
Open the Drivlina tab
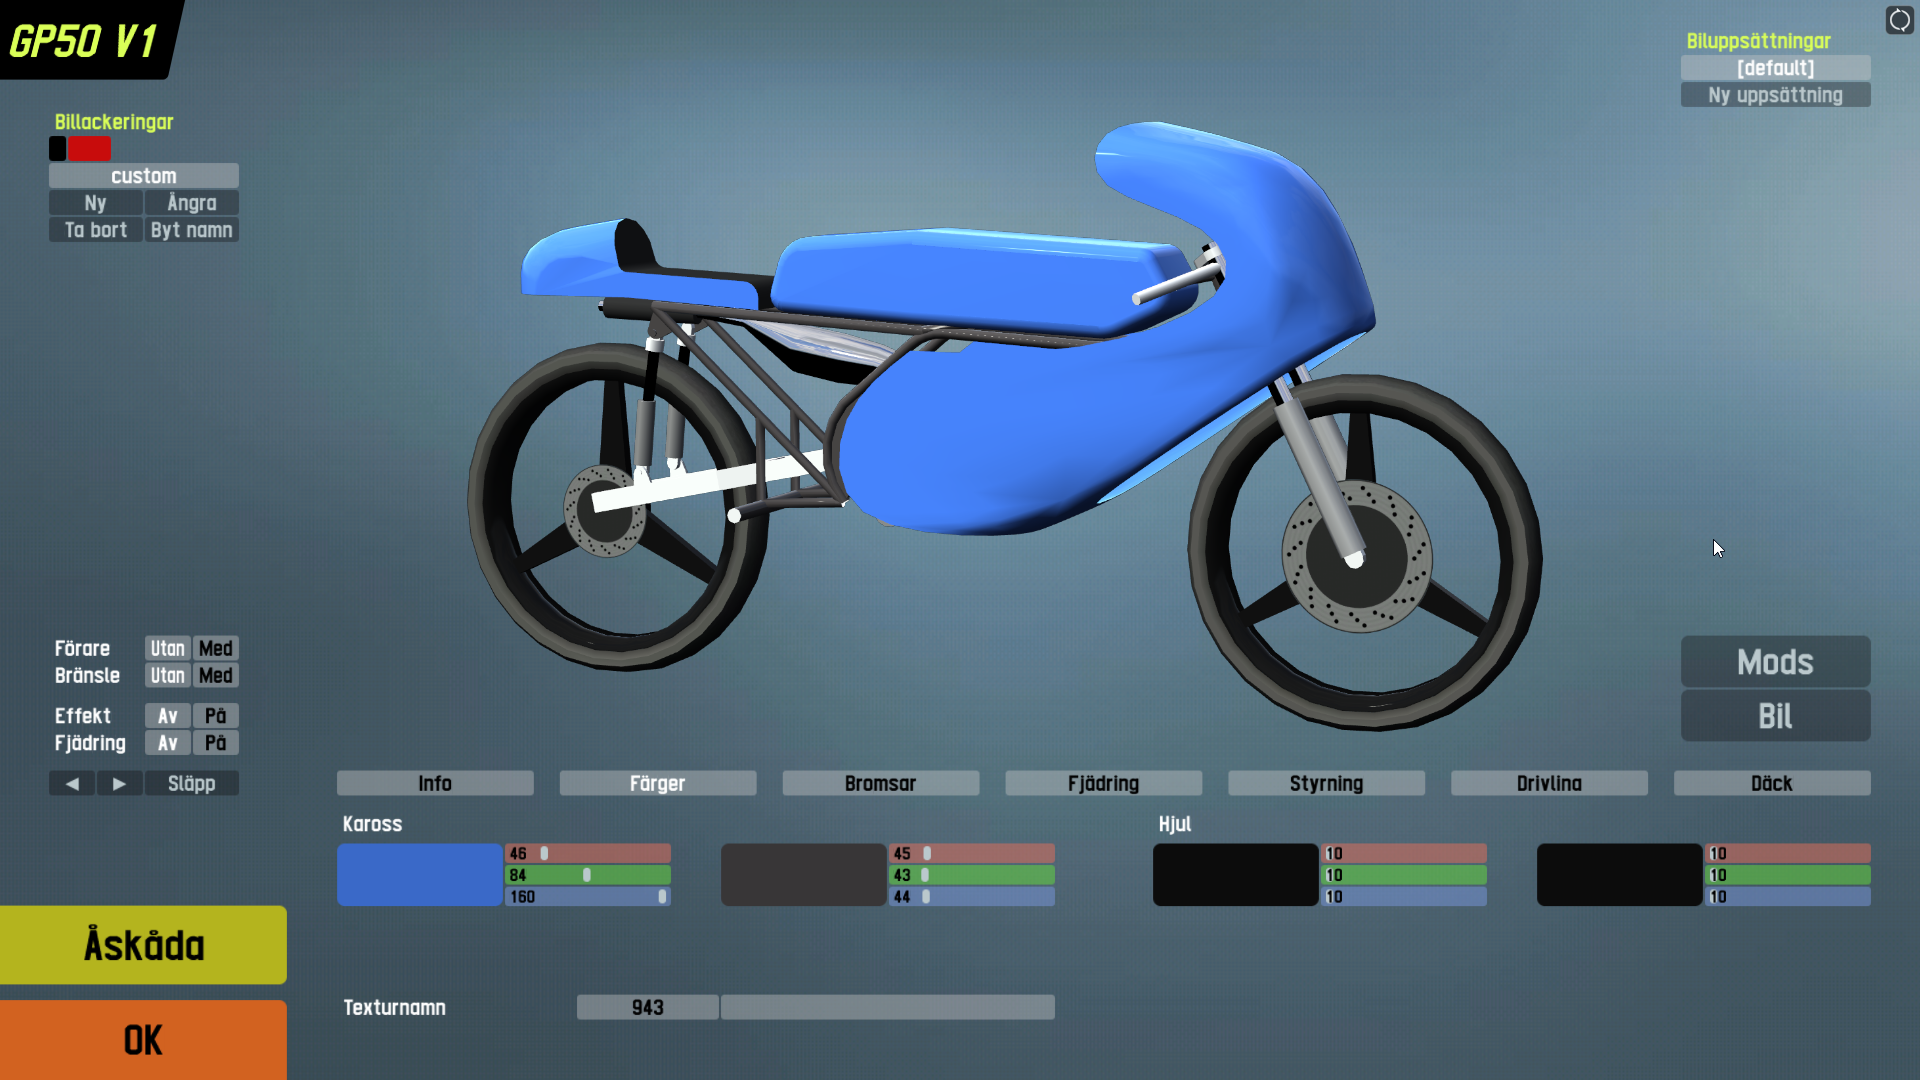click(x=1548, y=783)
